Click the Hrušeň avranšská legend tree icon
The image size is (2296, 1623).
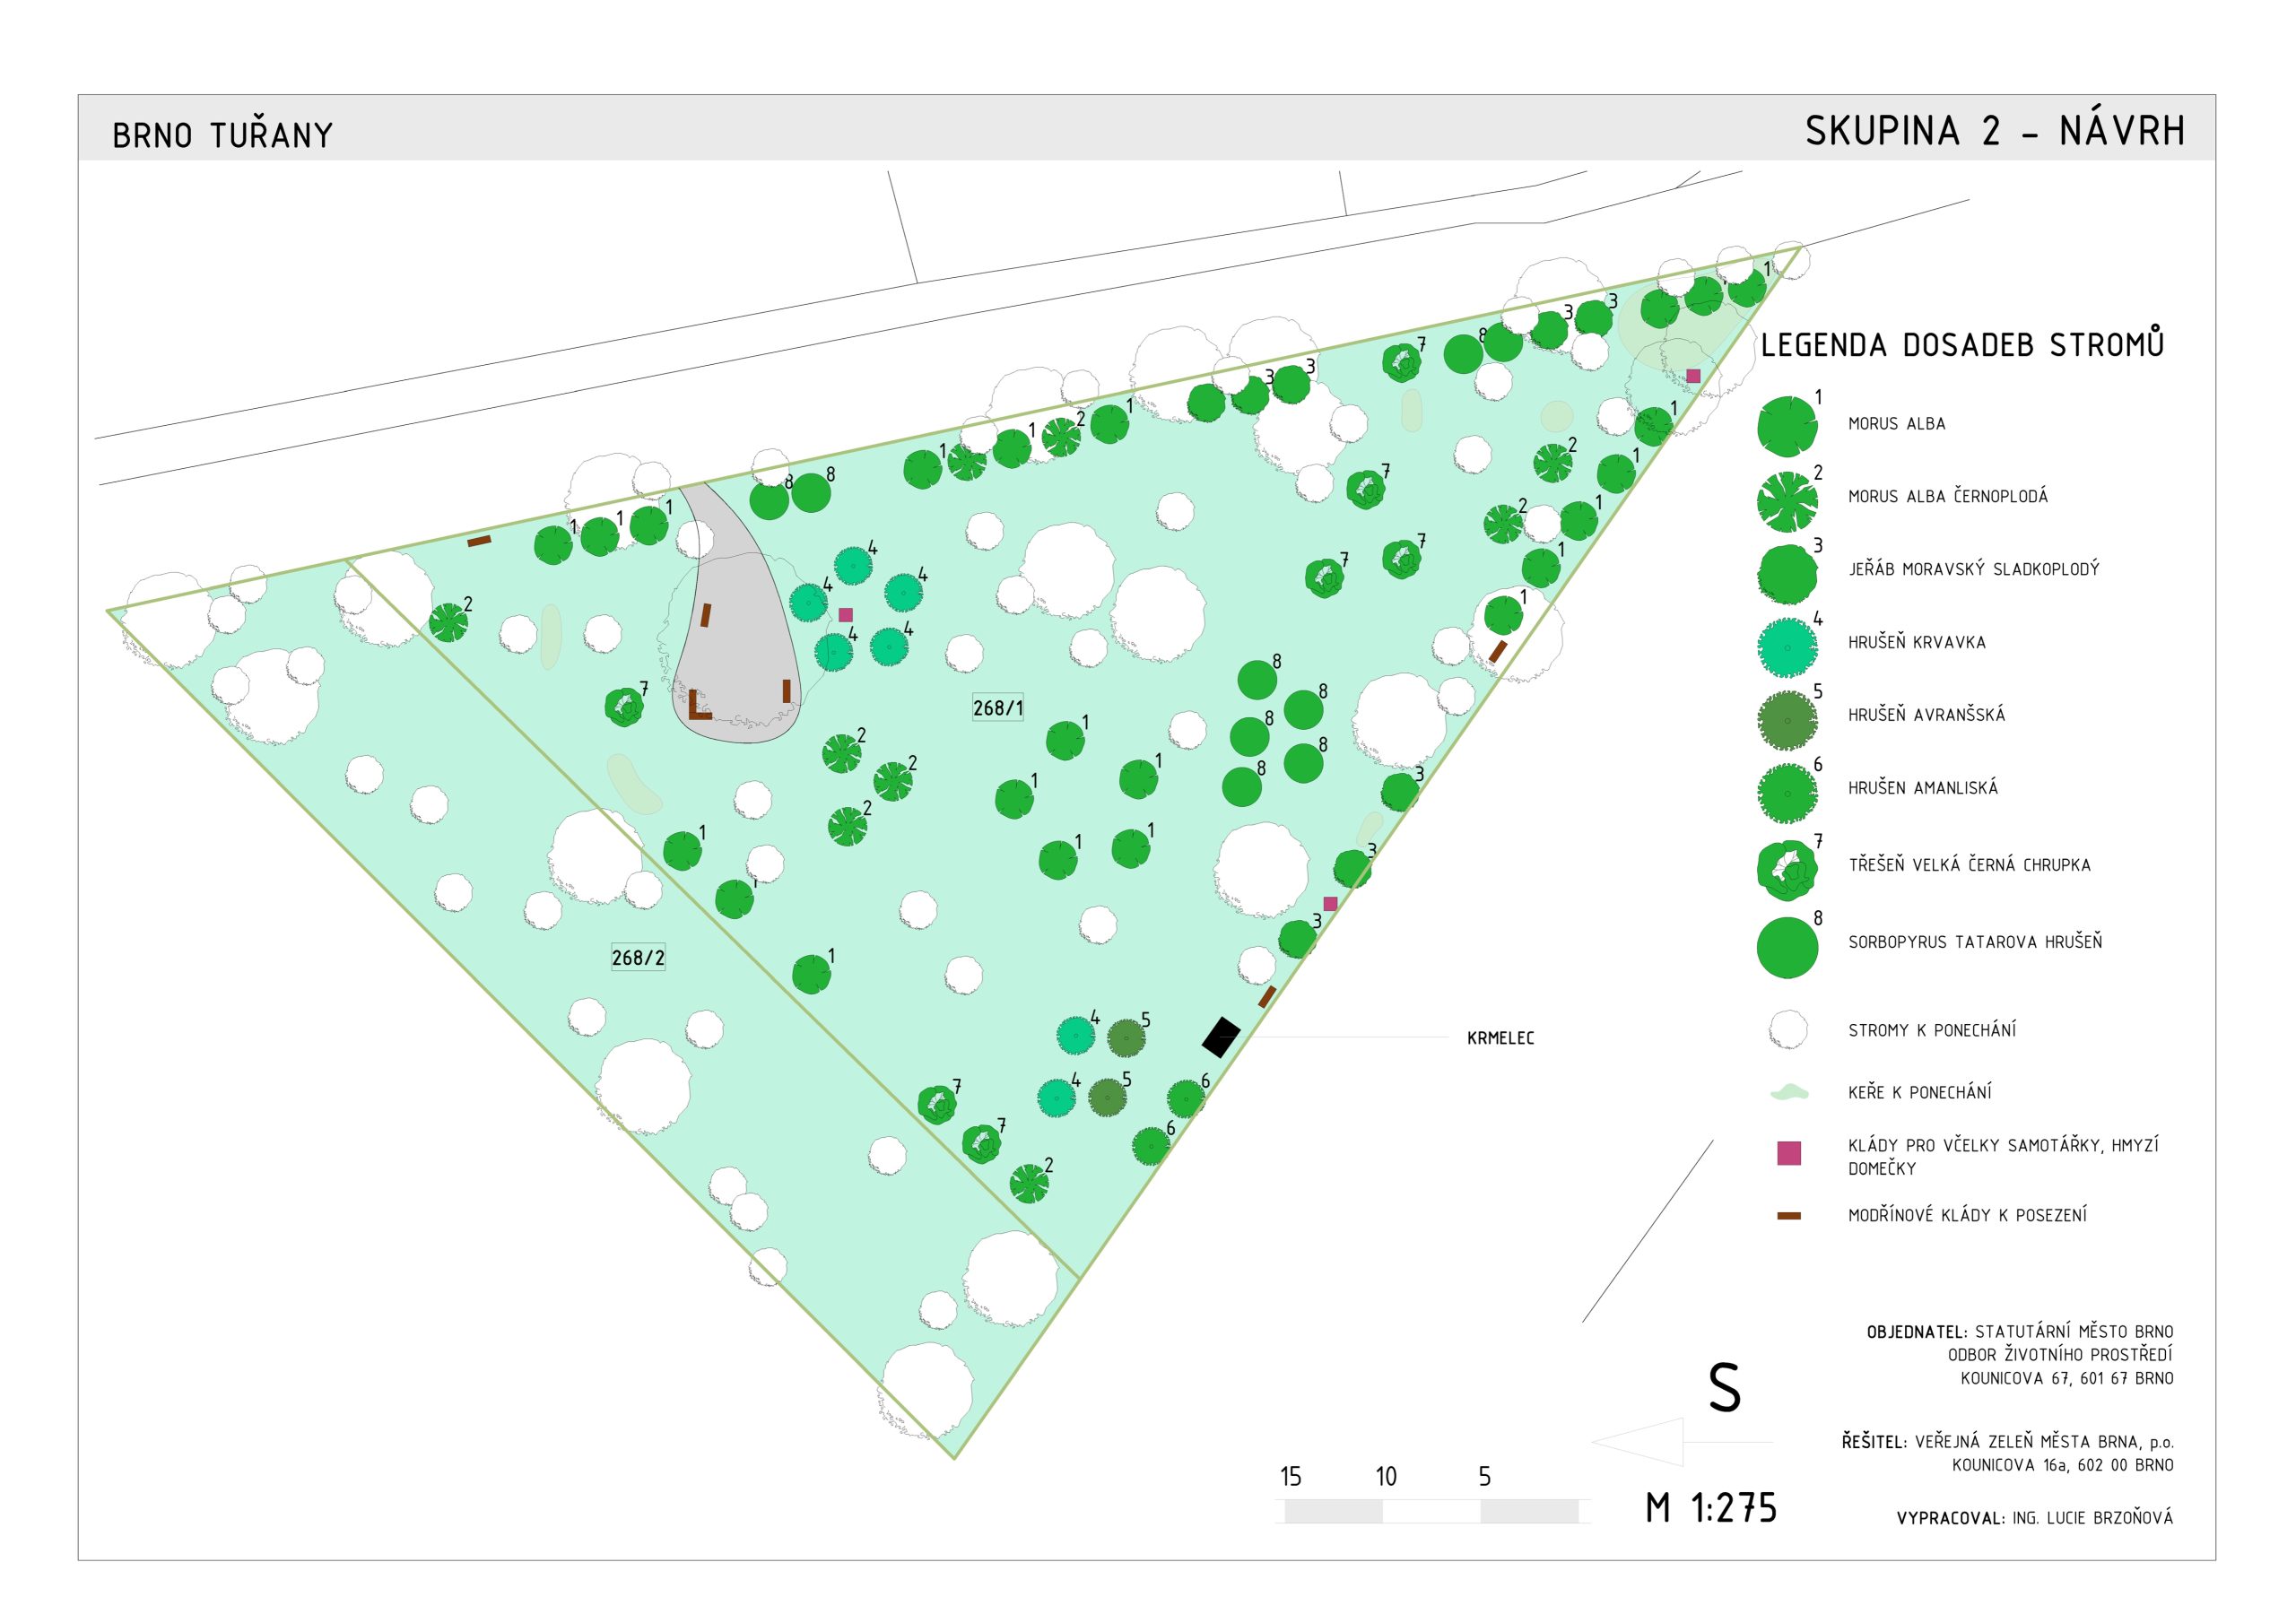(1787, 720)
